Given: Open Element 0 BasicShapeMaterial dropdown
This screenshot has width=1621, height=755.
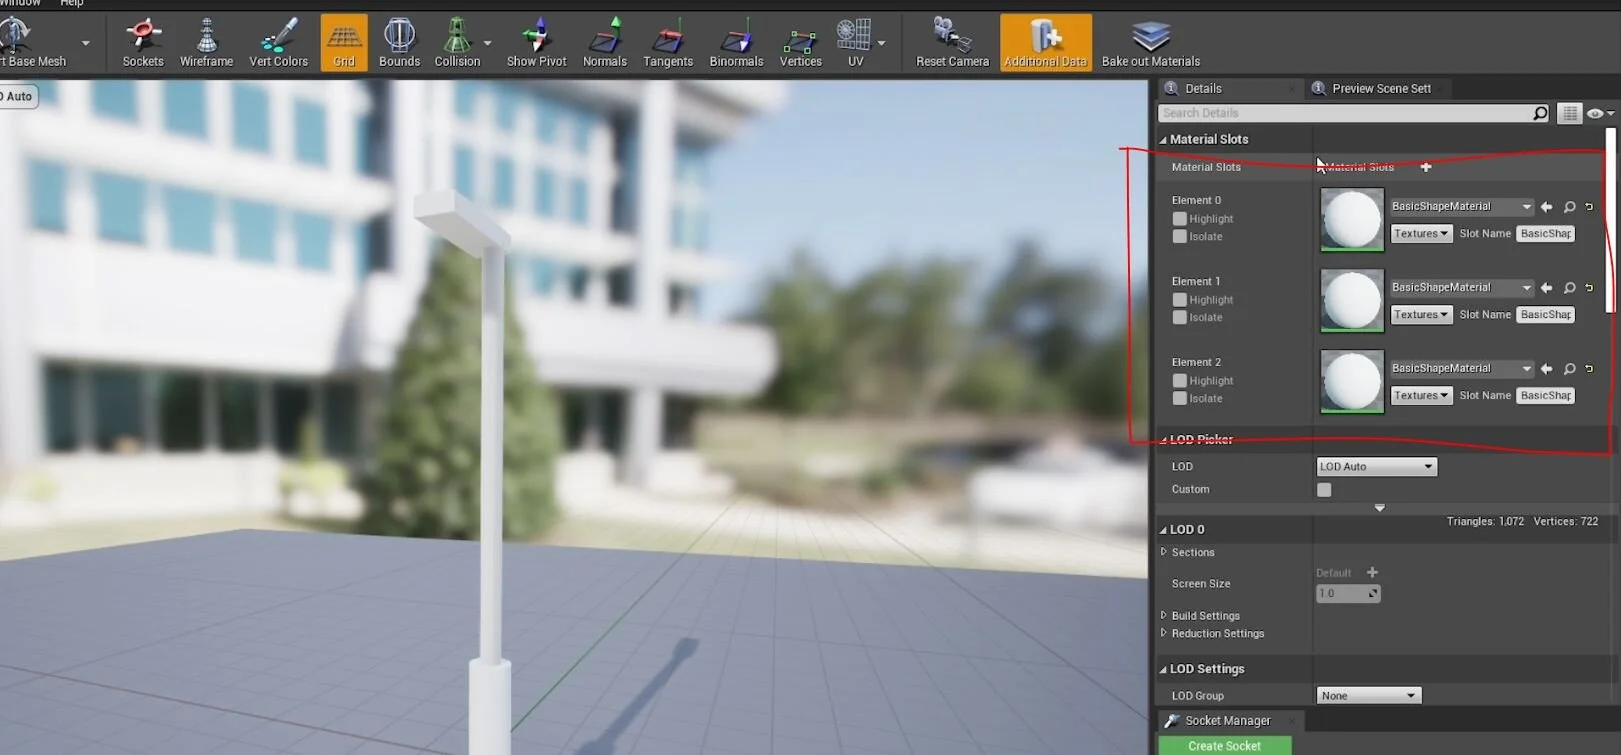Looking at the screenshot, I should (1461, 206).
